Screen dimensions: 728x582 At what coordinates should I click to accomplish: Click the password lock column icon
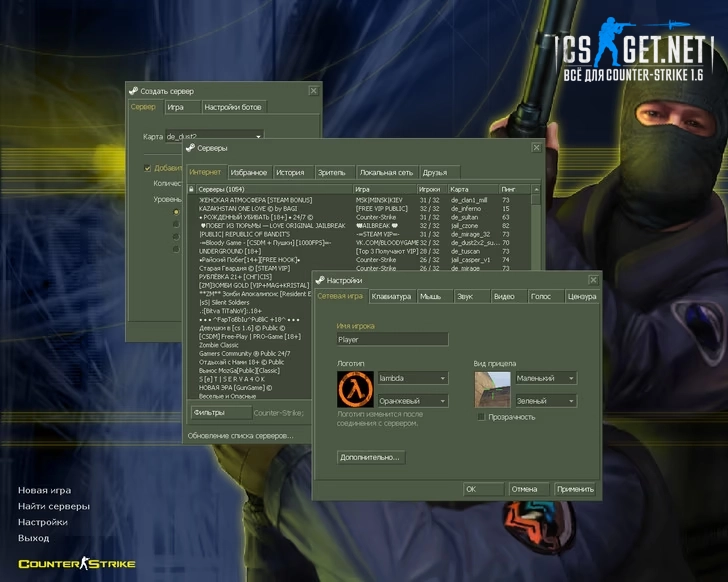[192, 188]
